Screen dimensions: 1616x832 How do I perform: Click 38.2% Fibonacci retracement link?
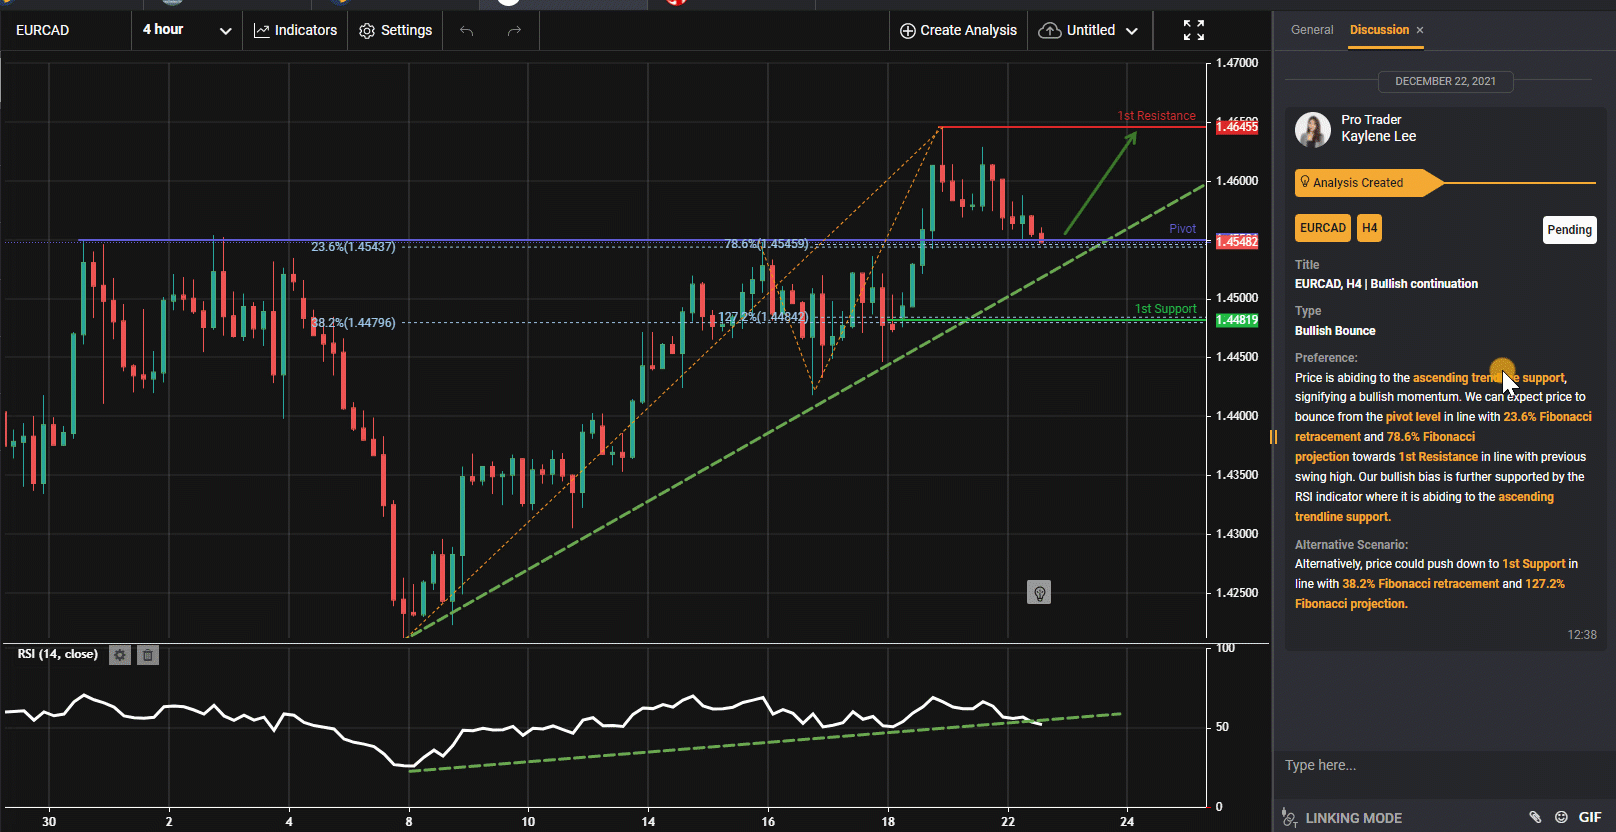pos(1420,584)
